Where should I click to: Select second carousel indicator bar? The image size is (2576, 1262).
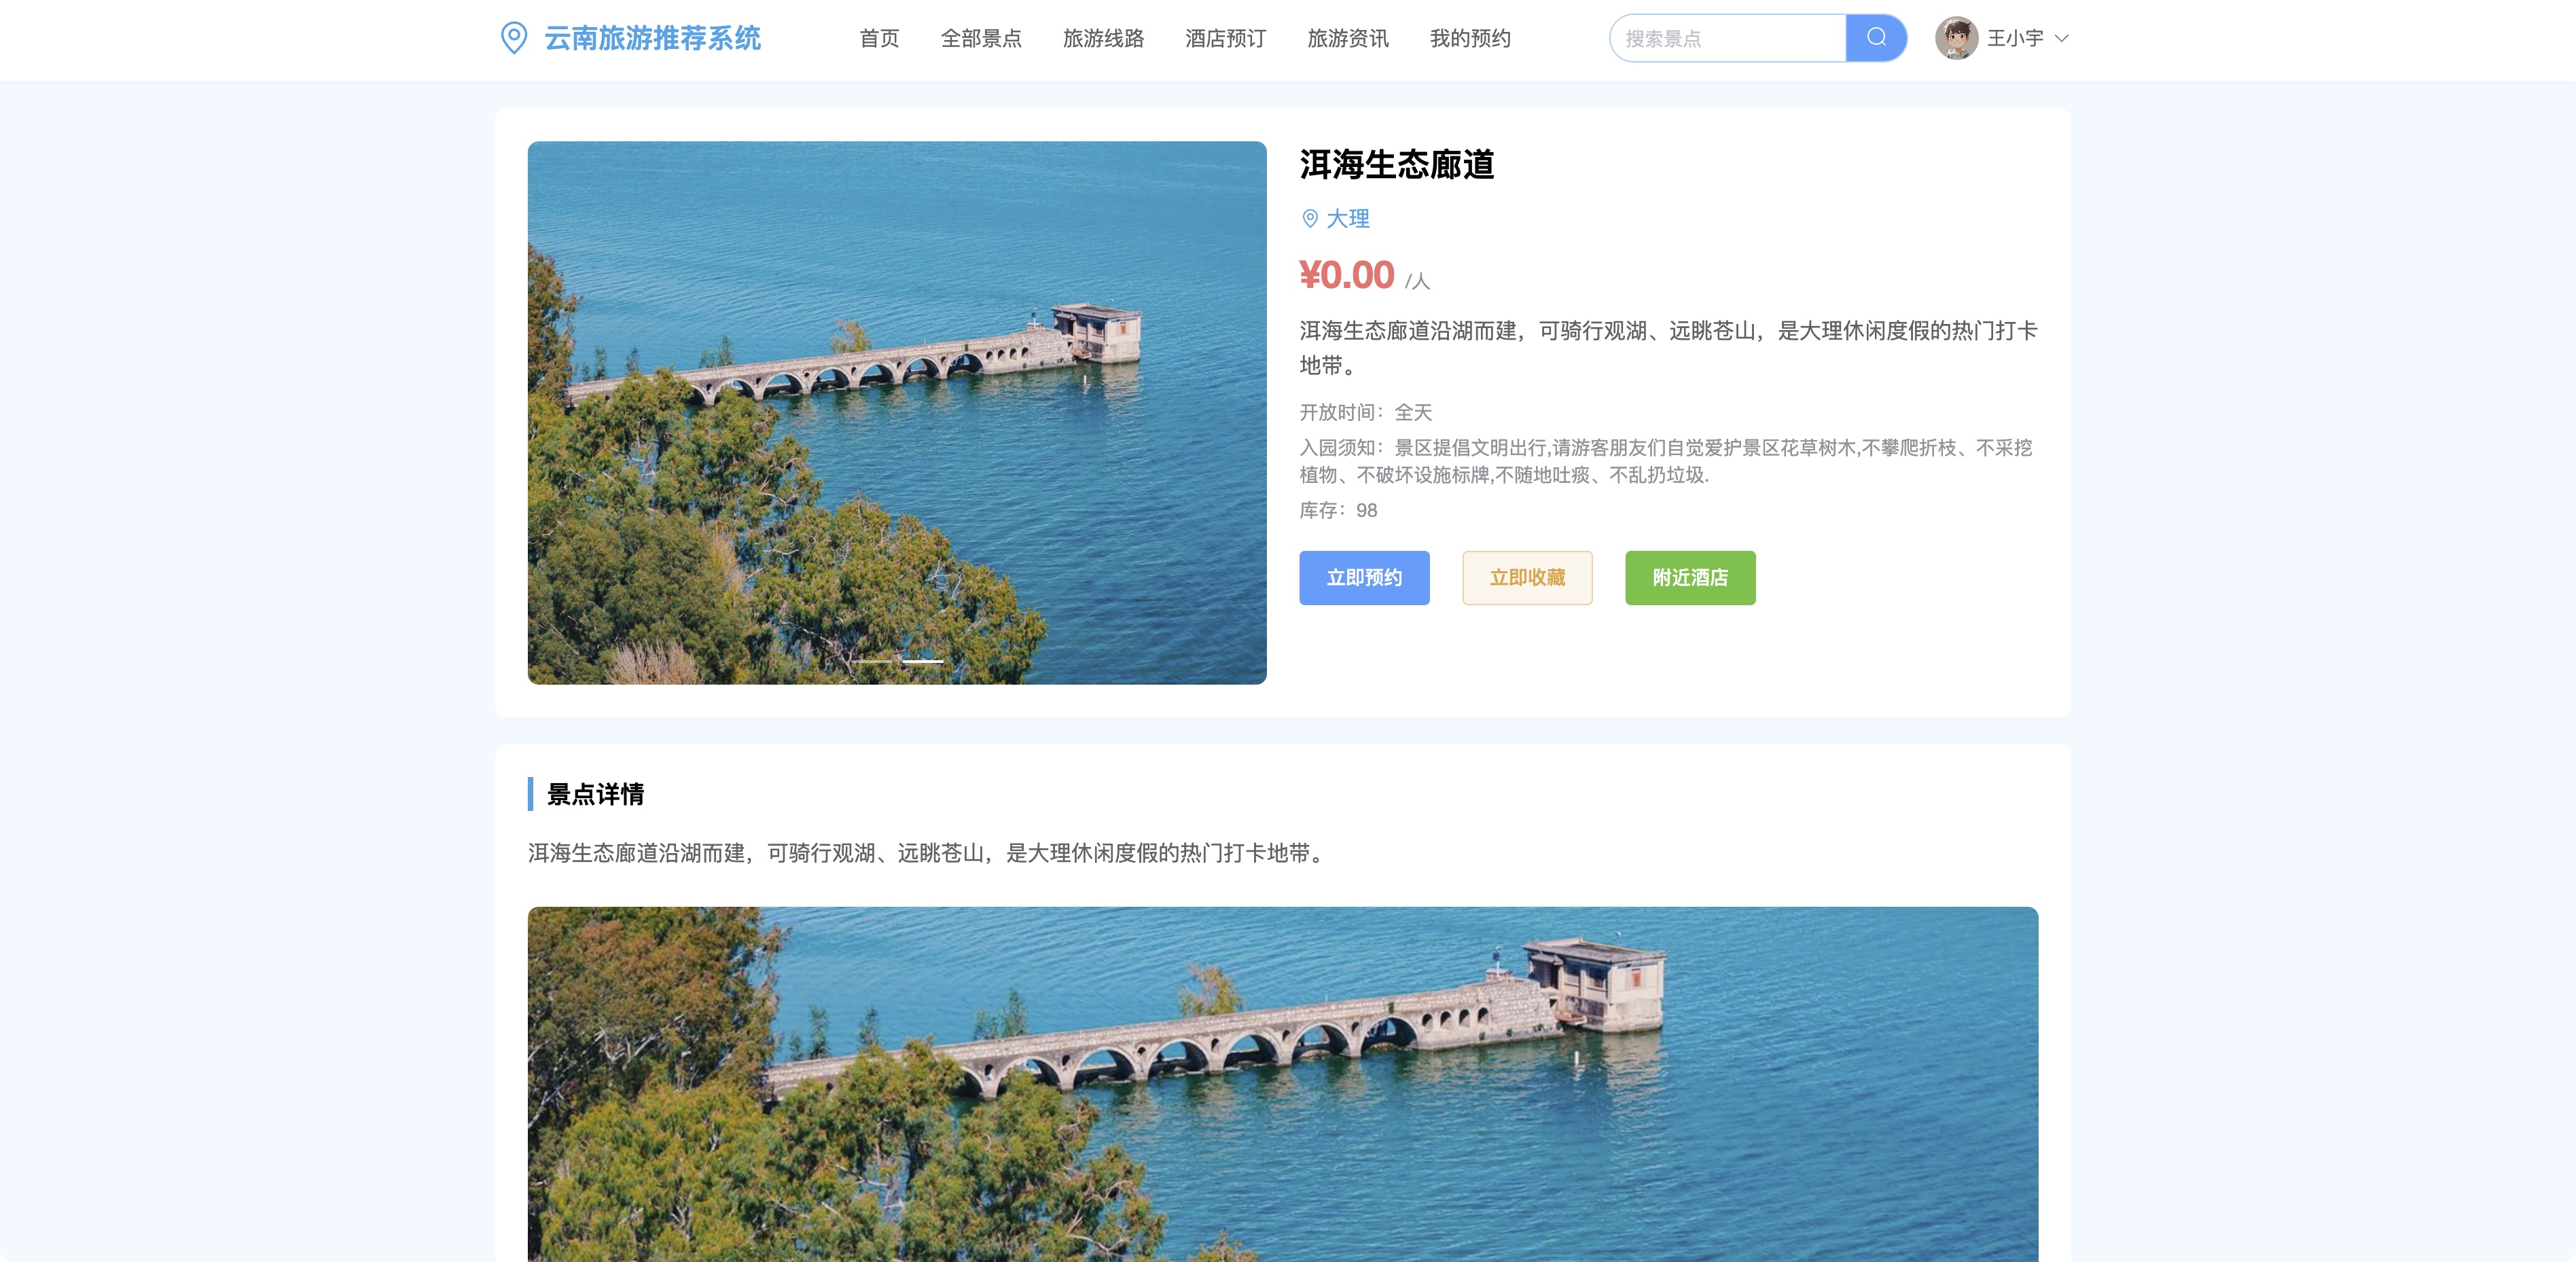(923, 661)
